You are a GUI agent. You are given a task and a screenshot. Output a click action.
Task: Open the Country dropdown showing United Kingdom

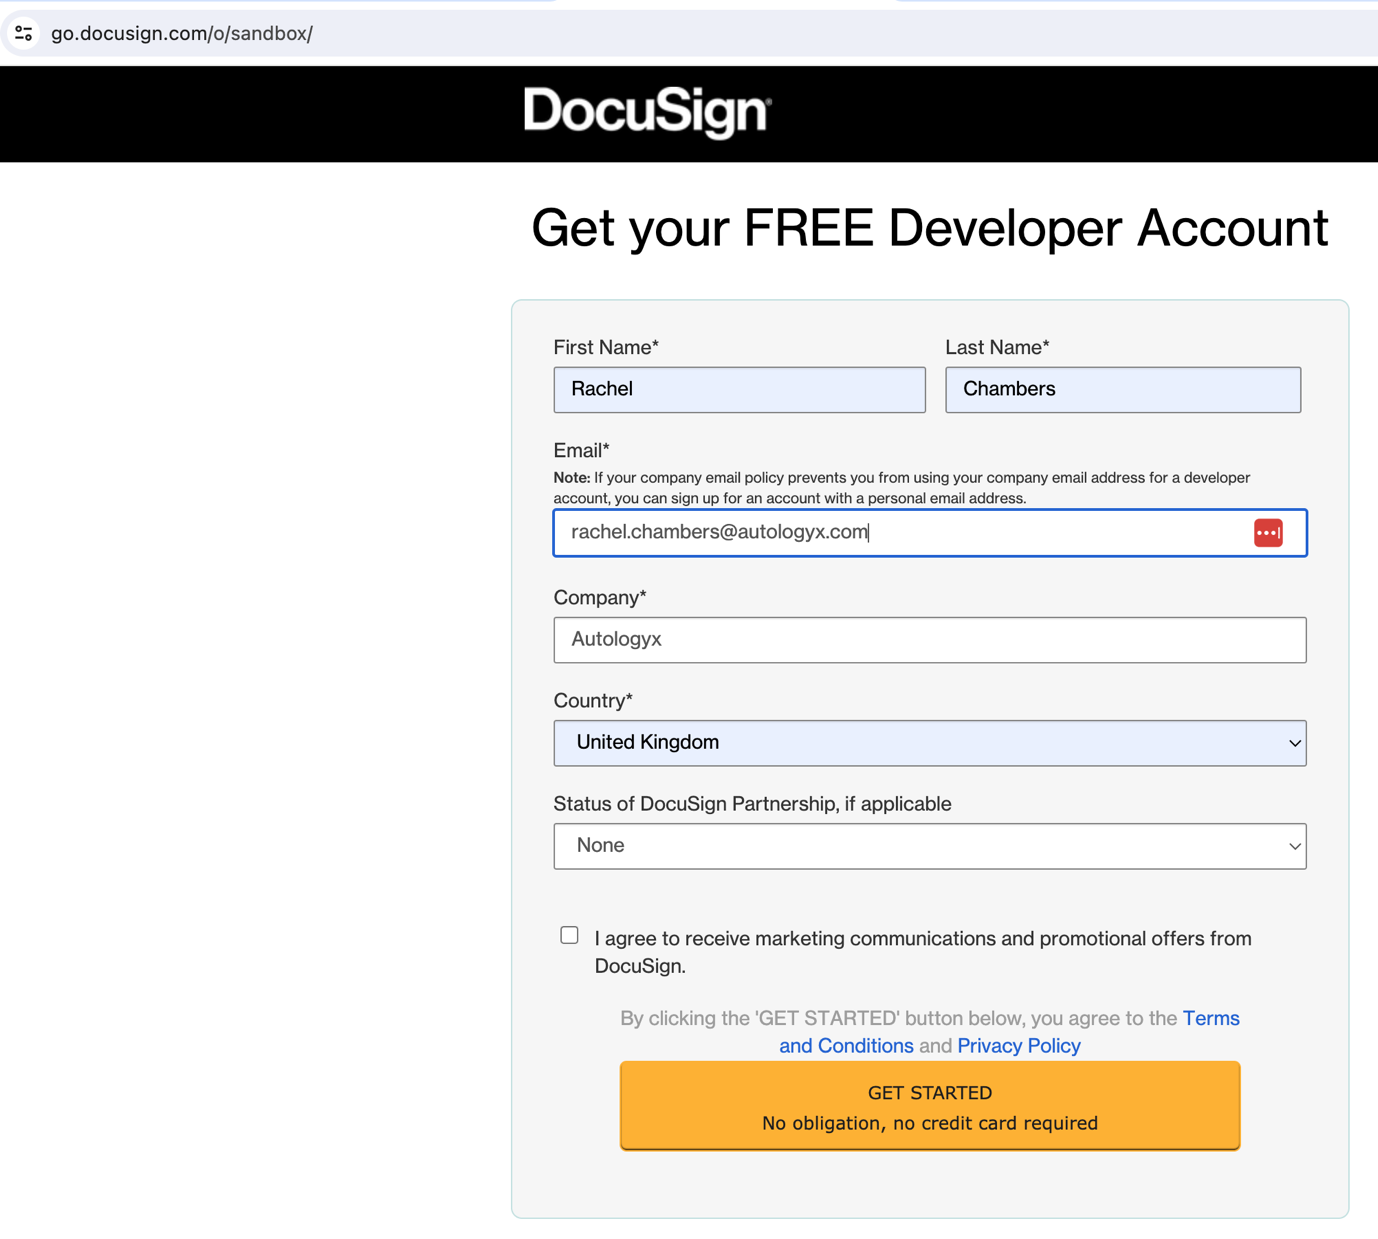(x=930, y=743)
